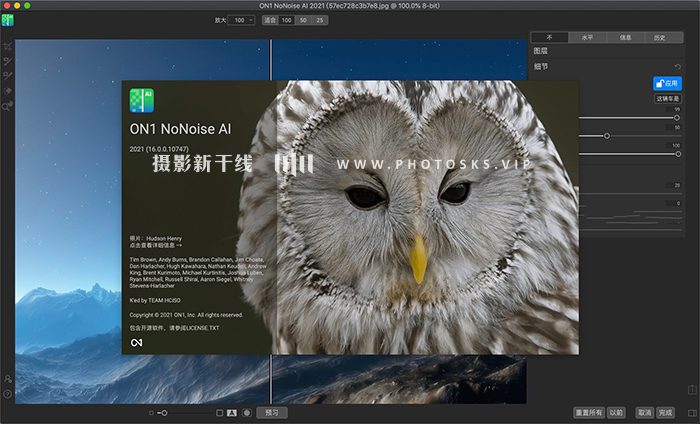This screenshot has height=424, width=700.
Task: Click the 点击查看详细信息 link in about dialog
Action: tap(155, 245)
